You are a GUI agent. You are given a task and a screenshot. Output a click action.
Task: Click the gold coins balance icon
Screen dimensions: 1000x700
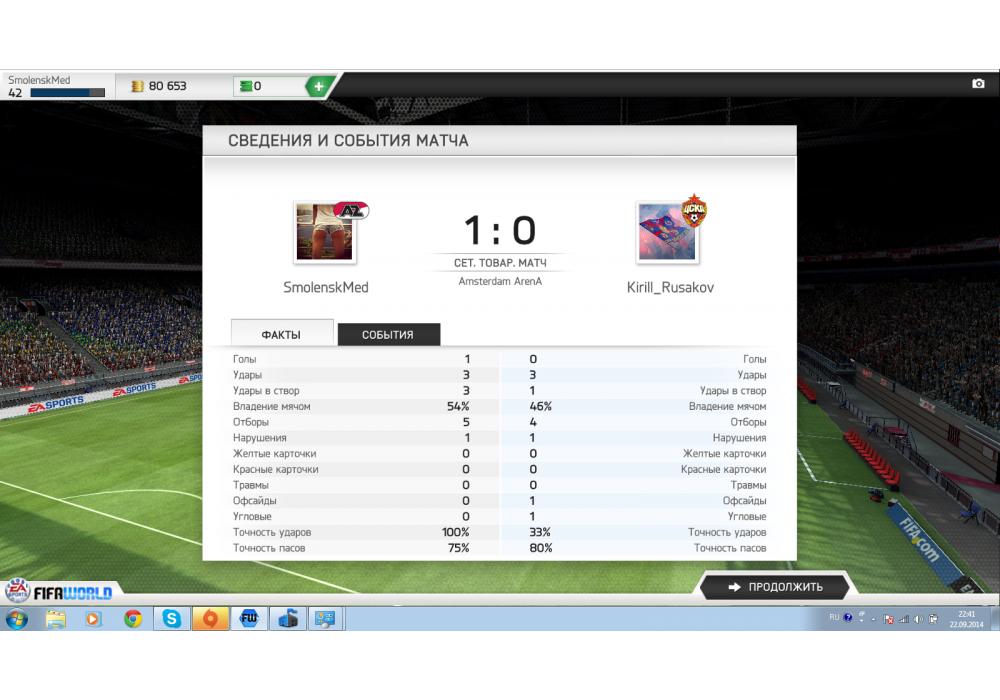point(137,86)
